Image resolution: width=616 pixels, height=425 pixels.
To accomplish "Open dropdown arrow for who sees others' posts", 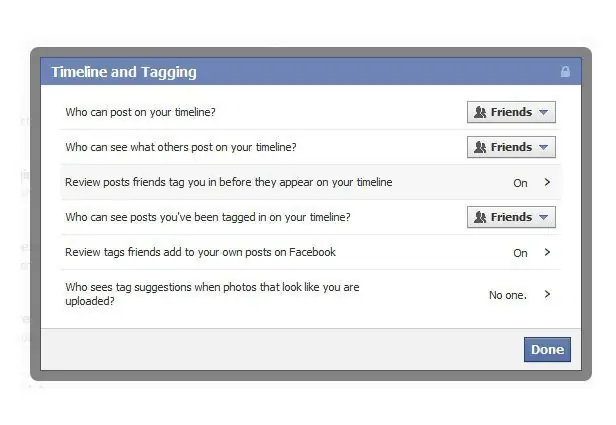I will [x=543, y=148].
